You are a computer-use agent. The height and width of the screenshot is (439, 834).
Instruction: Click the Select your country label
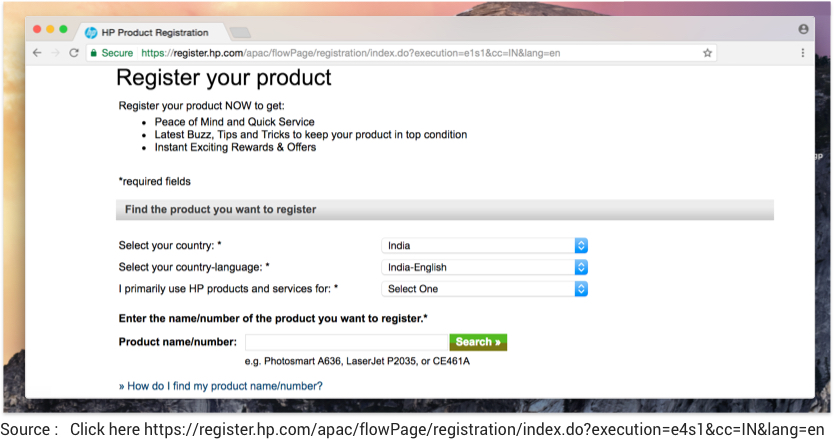pyautogui.click(x=170, y=245)
